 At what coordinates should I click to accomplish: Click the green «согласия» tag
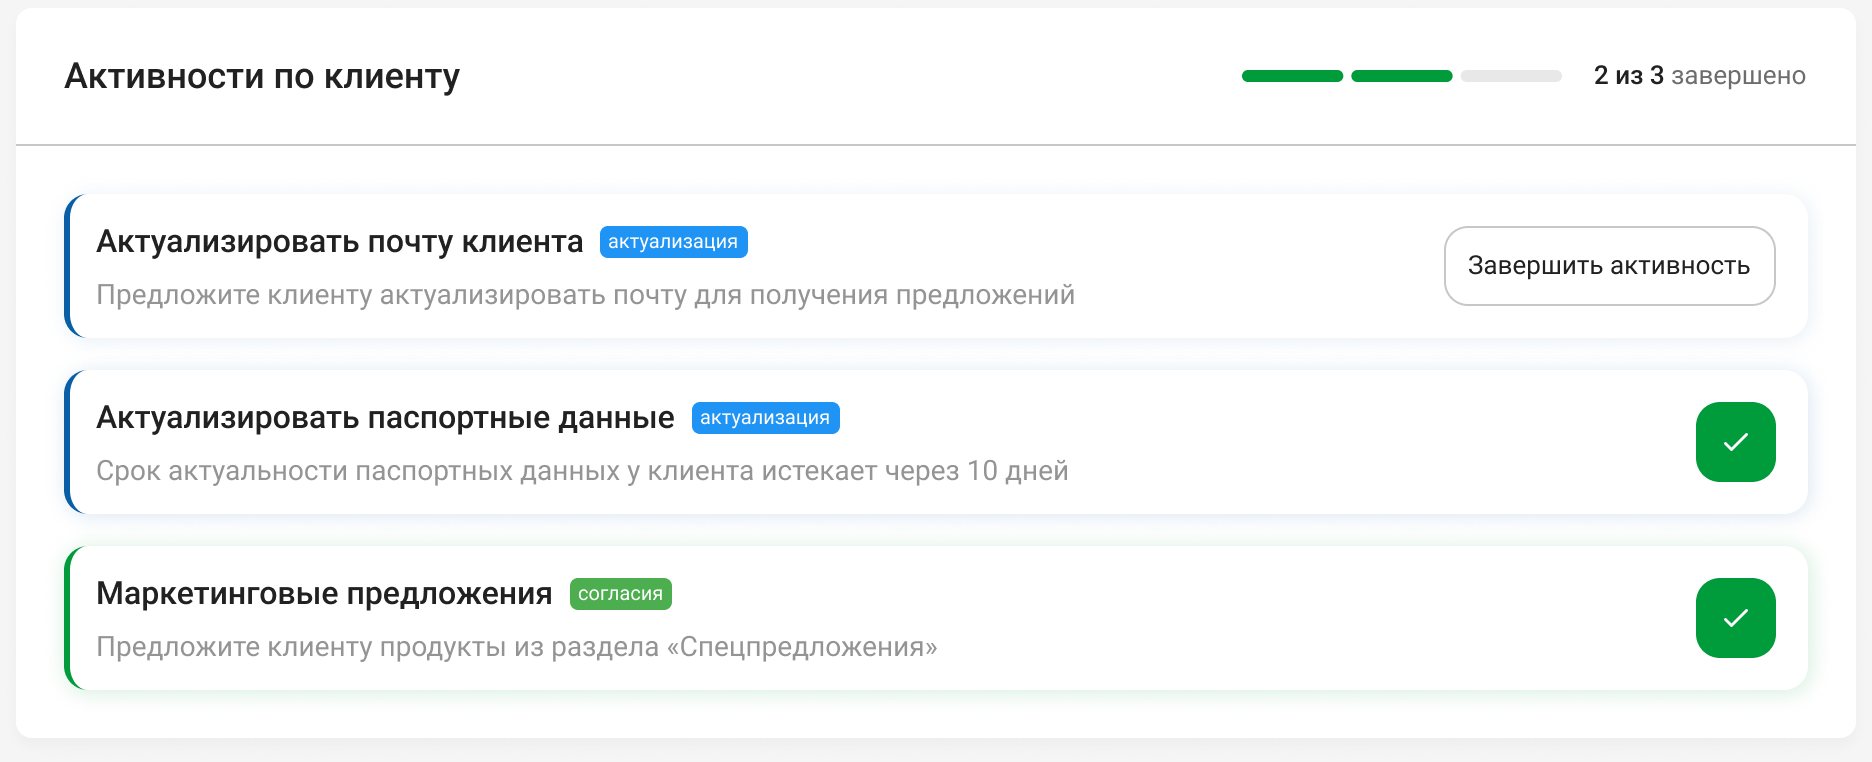click(620, 594)
